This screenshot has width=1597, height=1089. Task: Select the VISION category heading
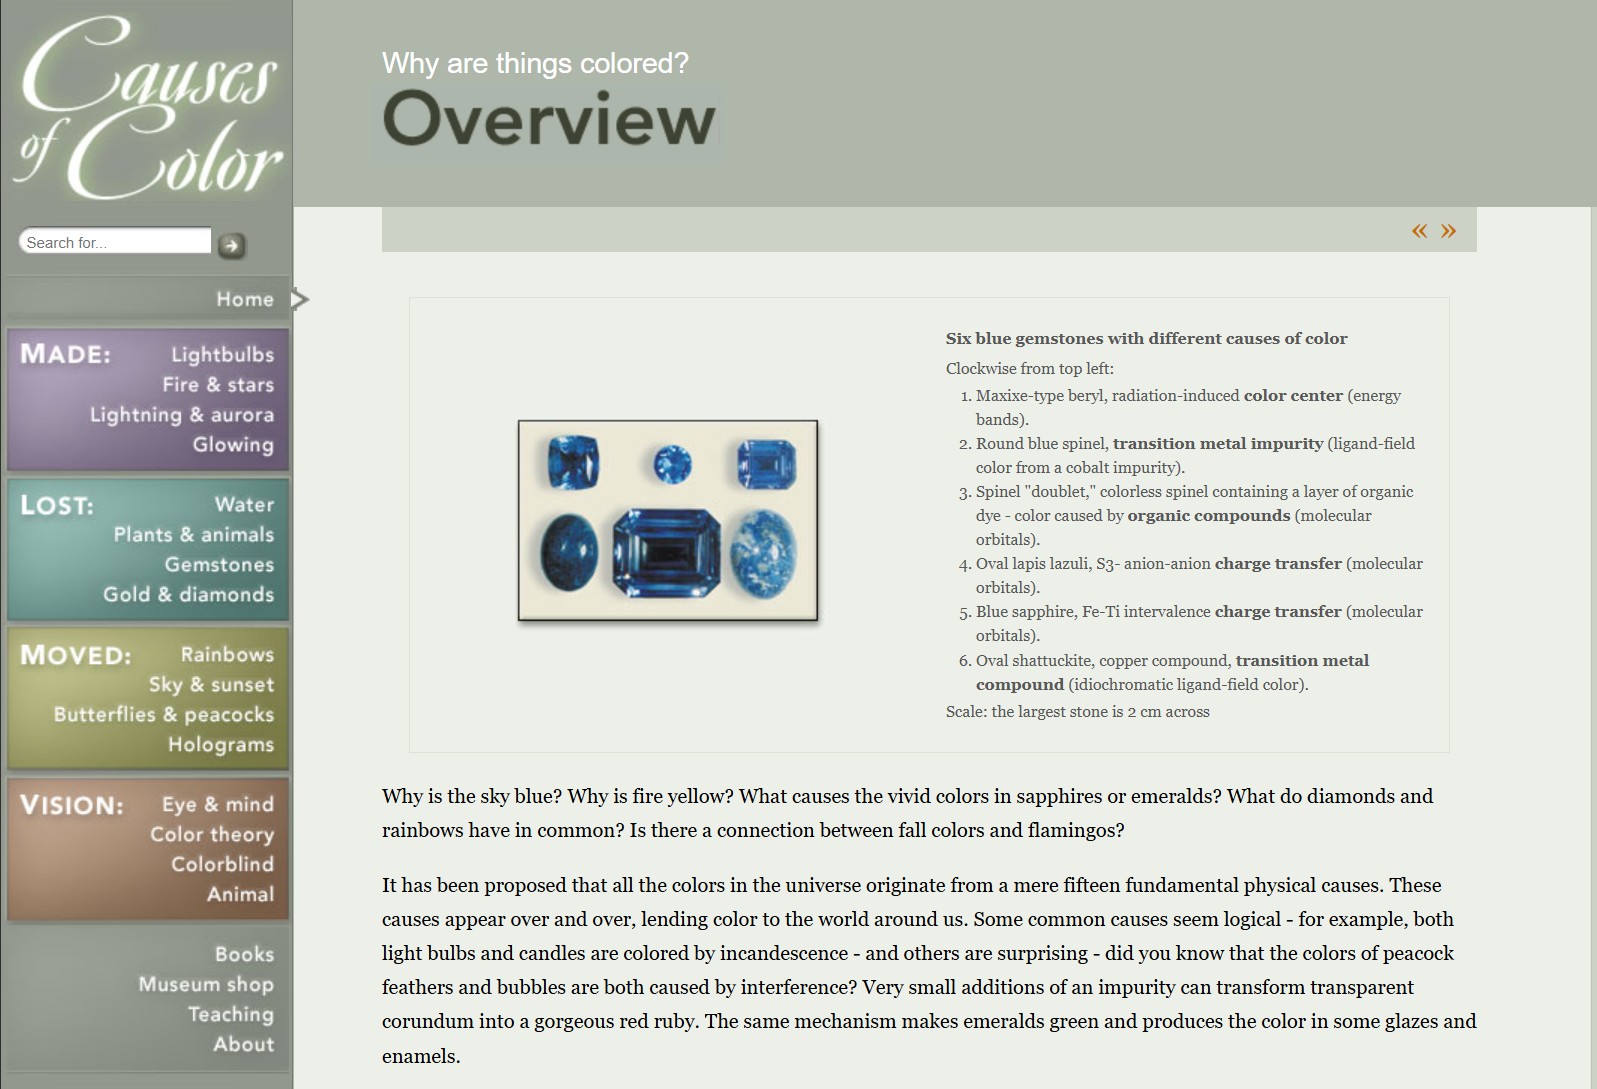coord(72,805)
